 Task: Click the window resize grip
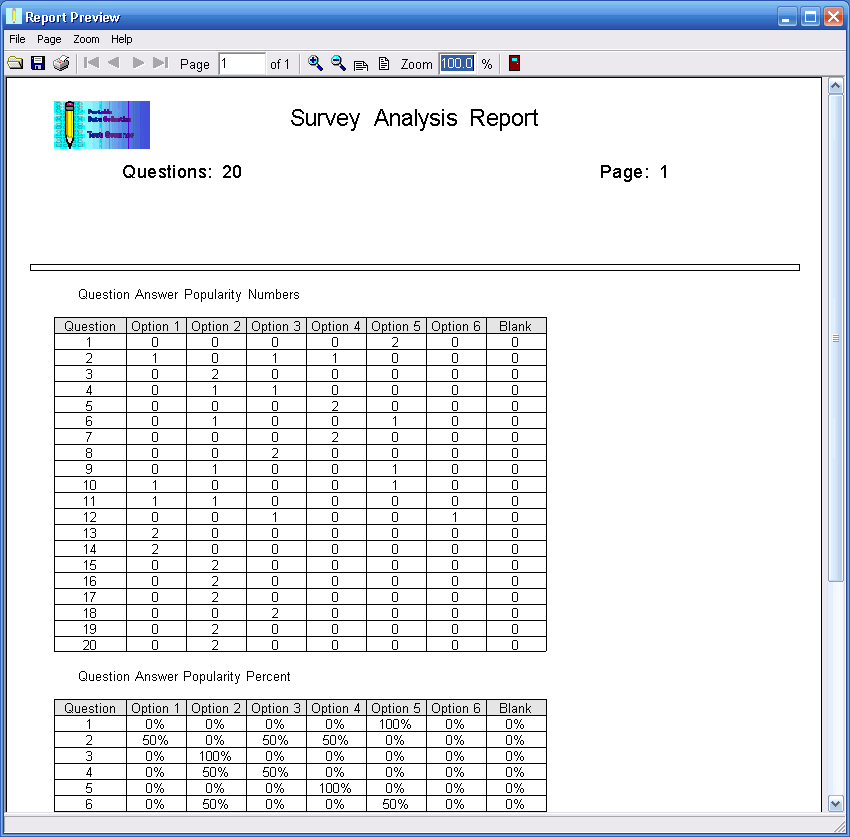click(x=842, y=827)
